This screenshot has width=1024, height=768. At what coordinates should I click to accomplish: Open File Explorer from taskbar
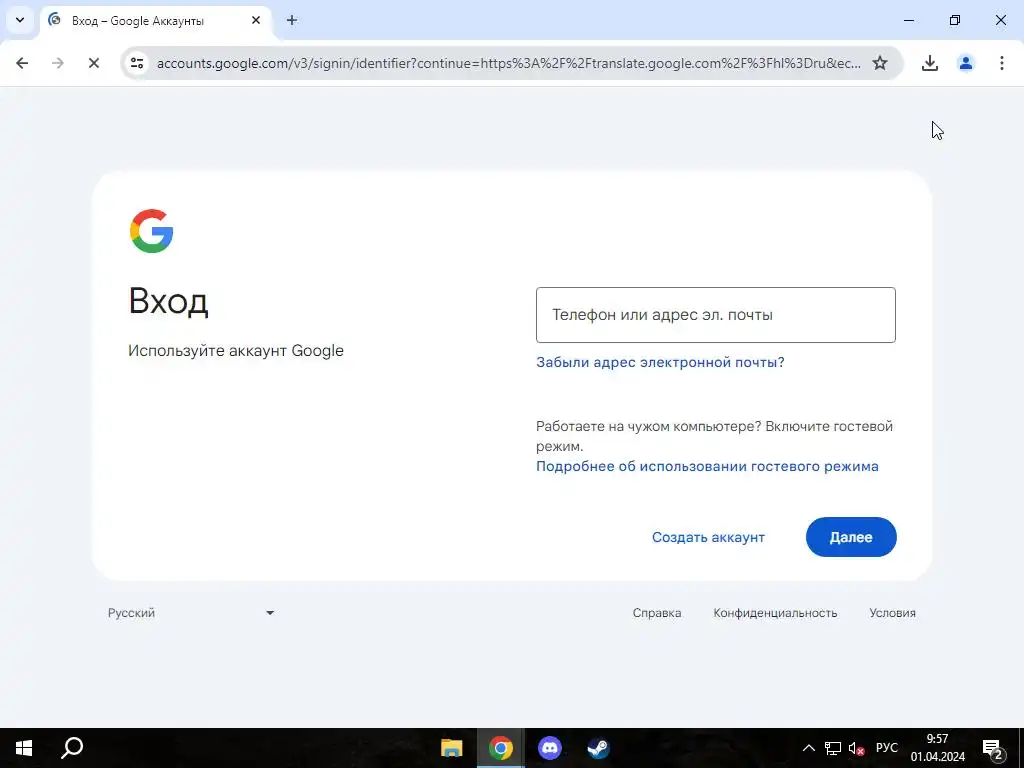[x=451, y=748]
